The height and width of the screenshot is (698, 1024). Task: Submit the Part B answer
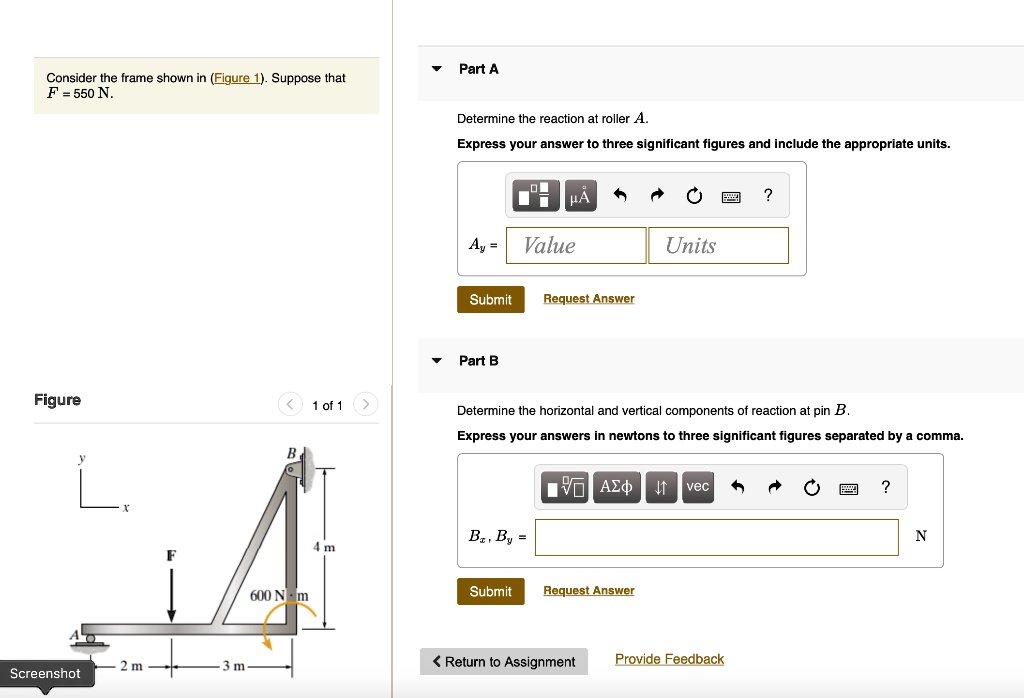tap(490, 591)
